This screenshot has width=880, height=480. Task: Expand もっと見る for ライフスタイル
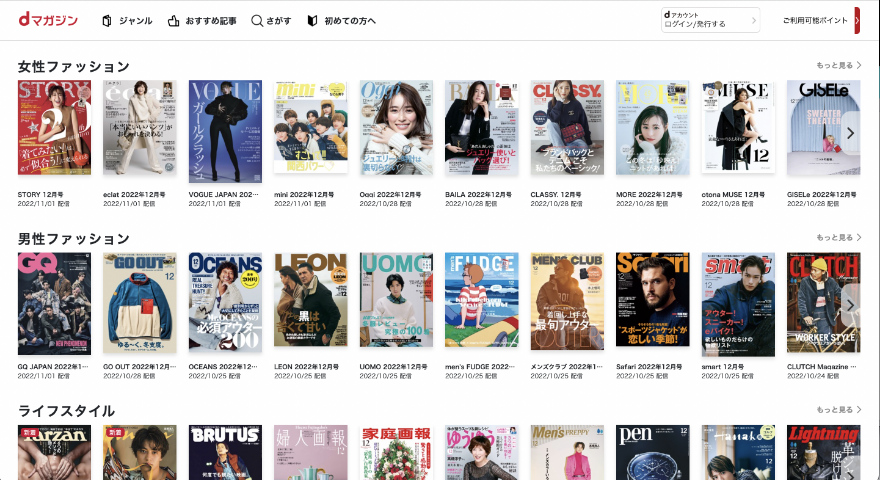click(x=838, y=410)
